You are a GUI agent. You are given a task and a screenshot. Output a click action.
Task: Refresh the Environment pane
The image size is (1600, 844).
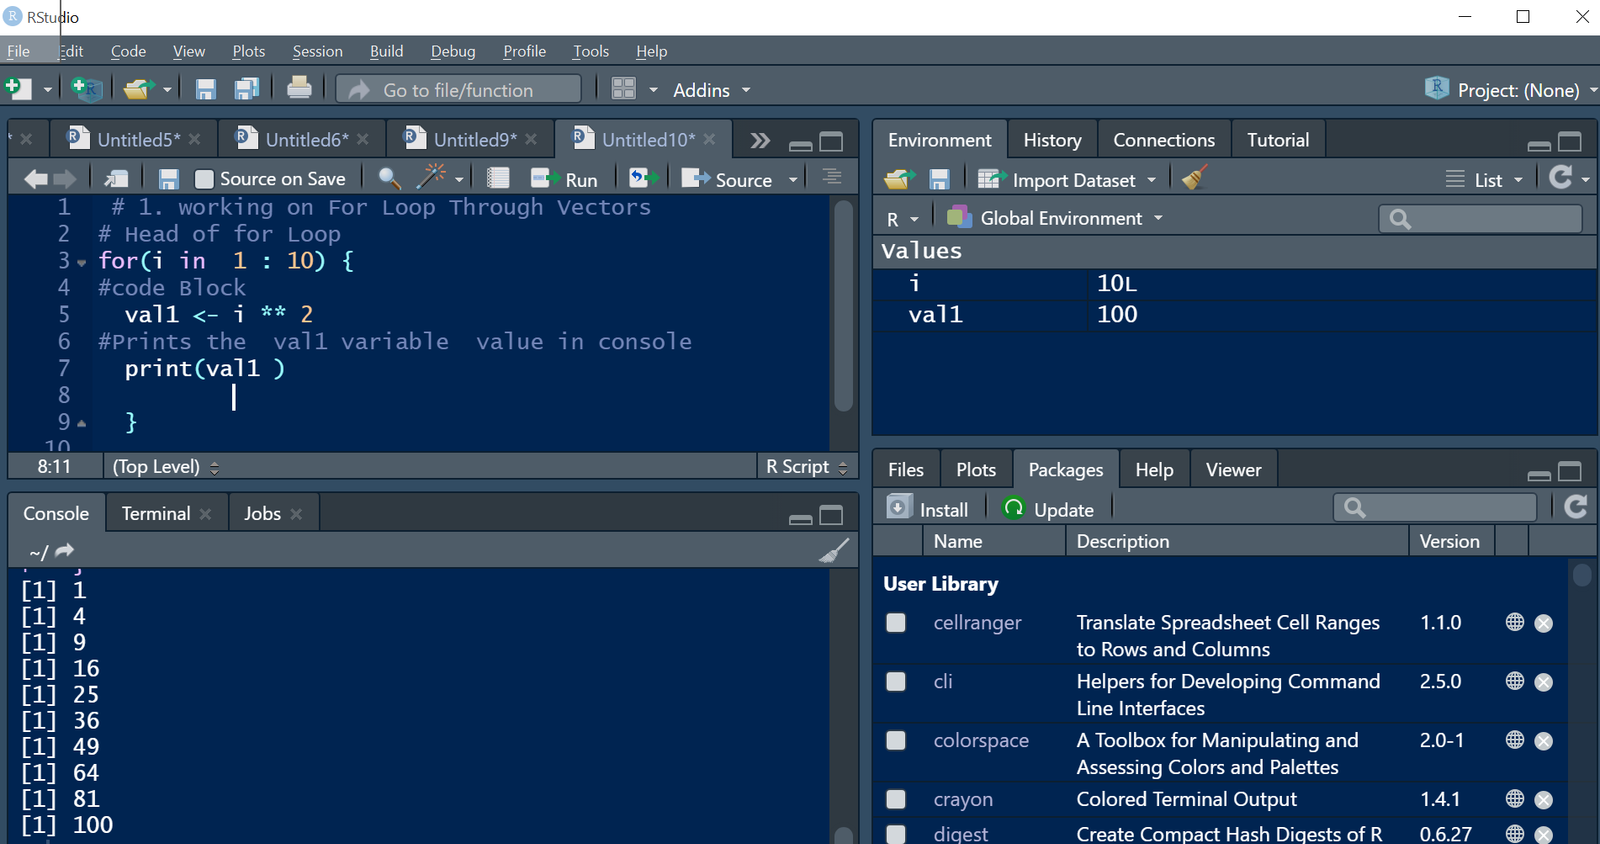point(1560,177)
